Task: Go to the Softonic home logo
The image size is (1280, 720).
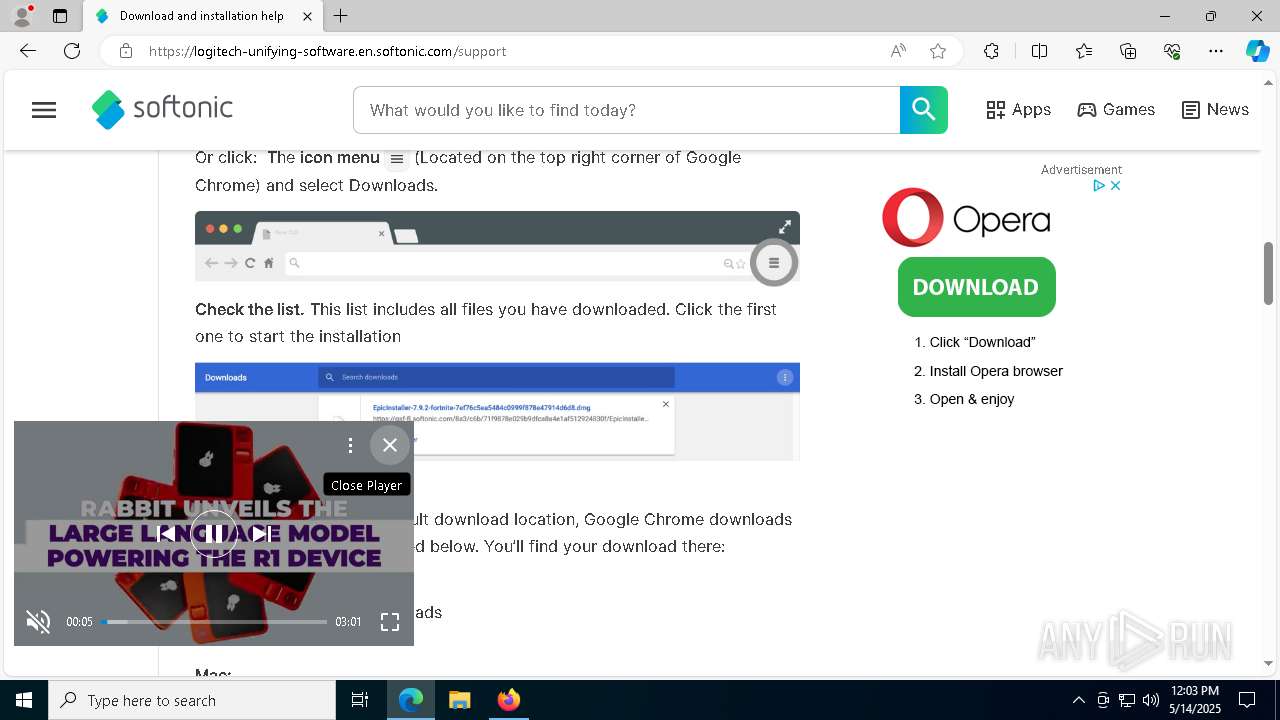Action: [x=162, y=109]
